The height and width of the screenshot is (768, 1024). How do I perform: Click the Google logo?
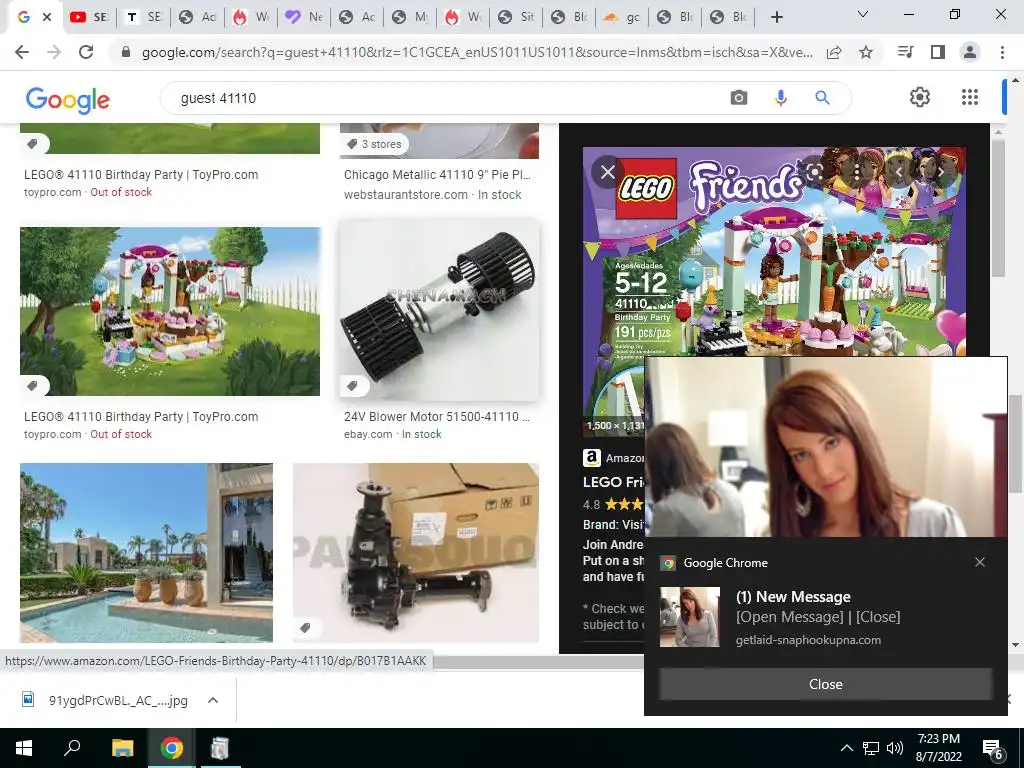tap(67, 99)
